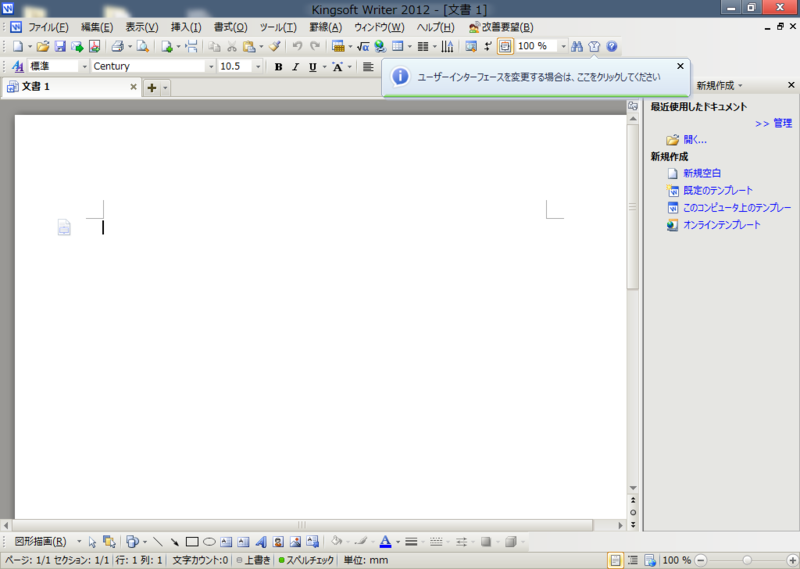Toggle bold formatting

(278, 67)
